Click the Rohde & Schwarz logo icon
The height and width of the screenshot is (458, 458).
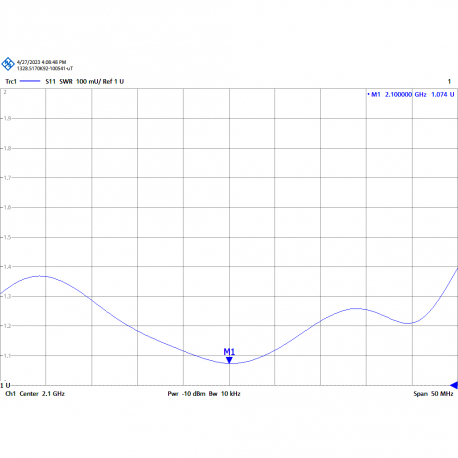tap(8, 64)
